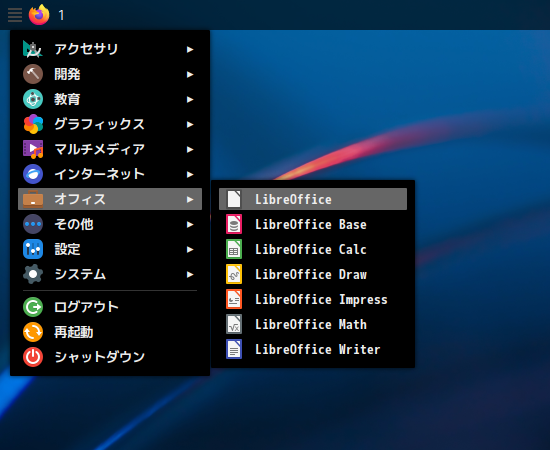Click the LibreOffice Math formula icon
The width and height of the screenshot is (550, 450).
(x=234, y=324)
